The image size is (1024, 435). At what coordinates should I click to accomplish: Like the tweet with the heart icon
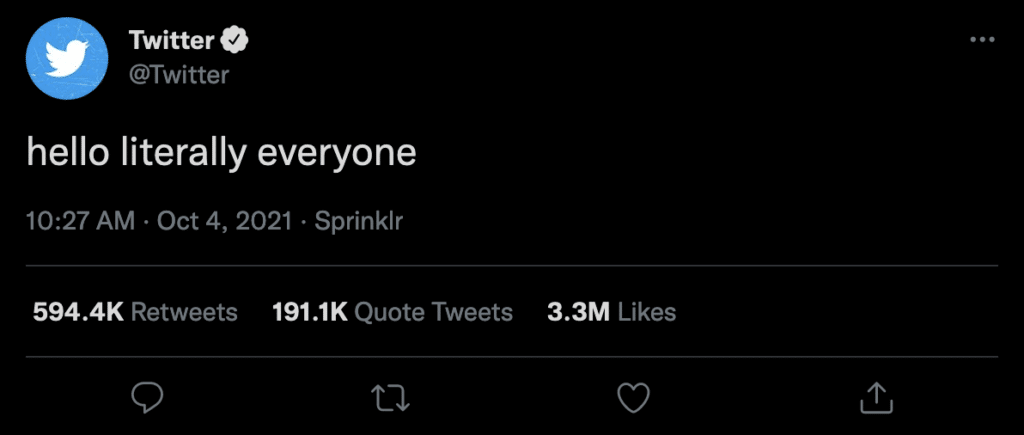pos(633,398)
